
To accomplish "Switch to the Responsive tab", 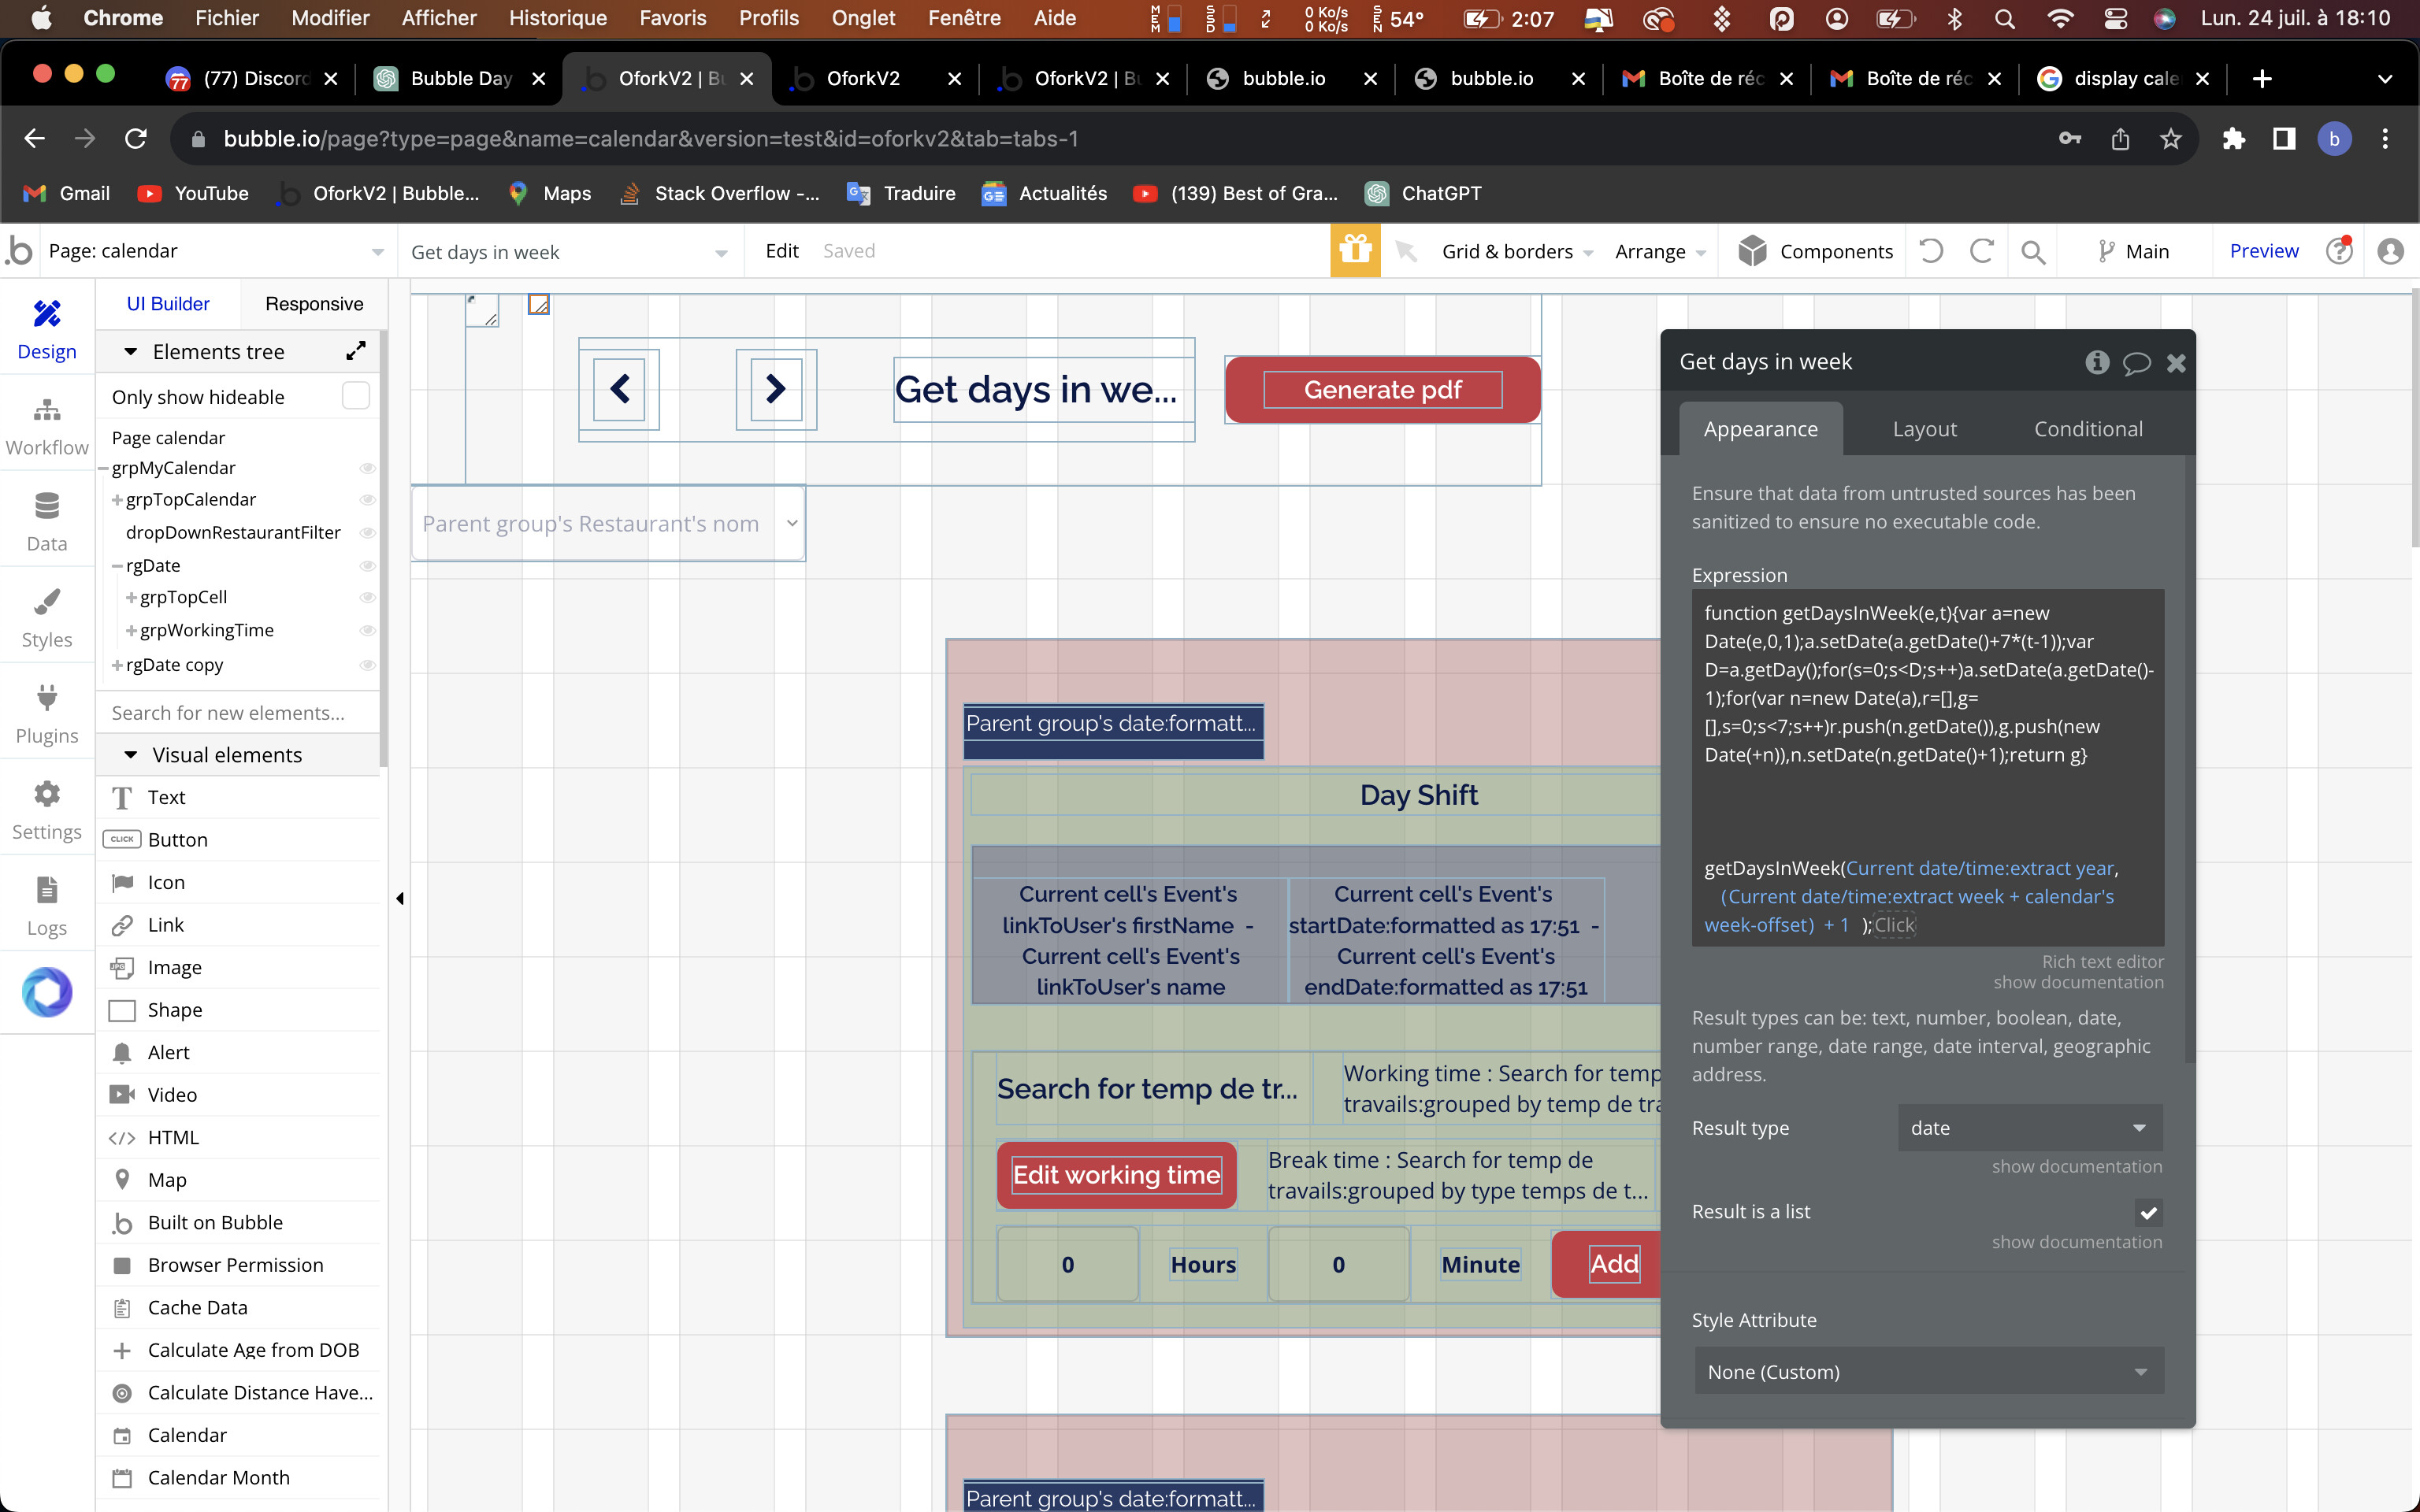I will 314,304.
